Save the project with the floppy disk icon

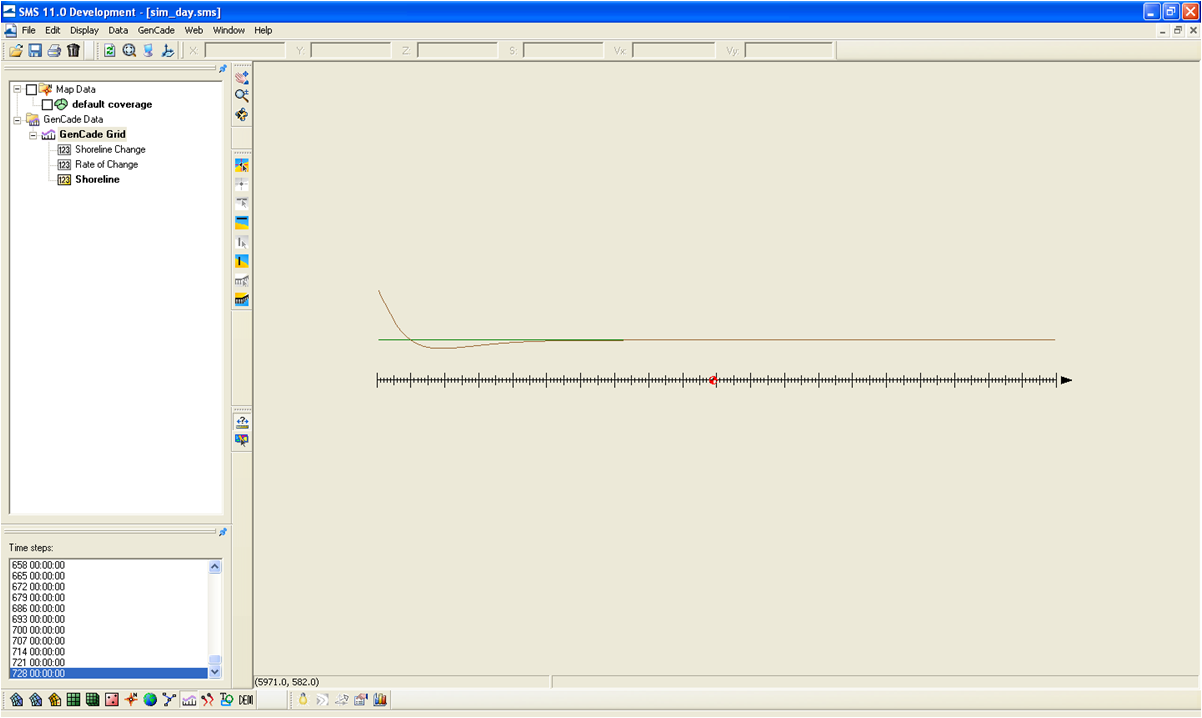click(35, 50)
